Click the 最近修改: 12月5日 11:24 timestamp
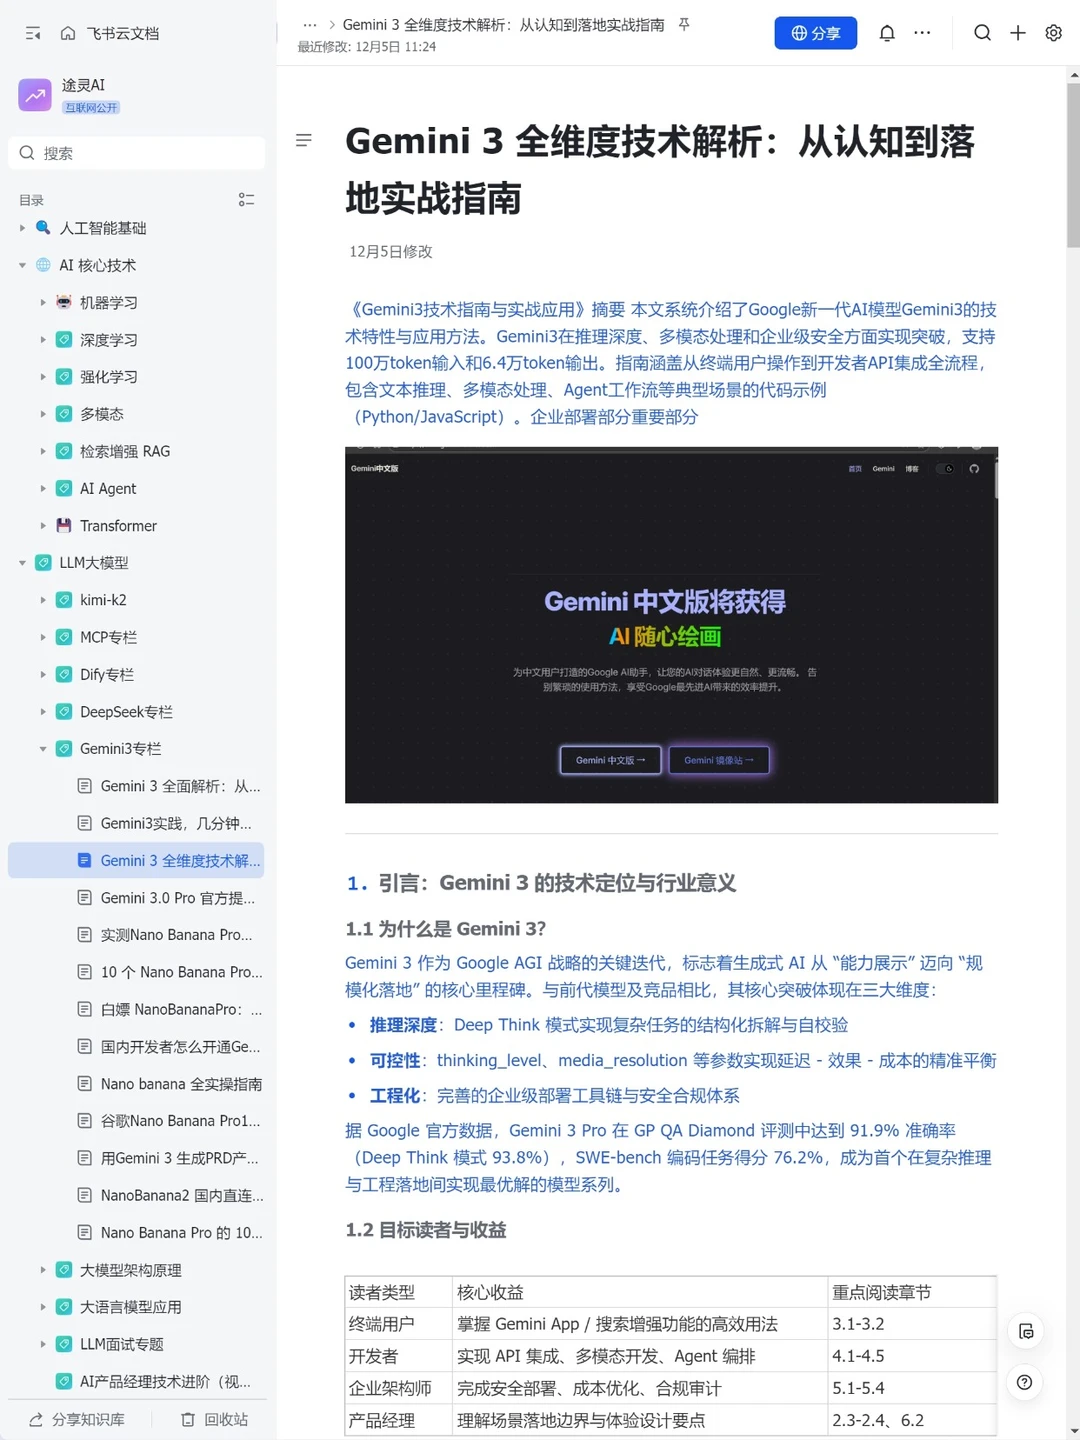1080x1440 pixels. point(367,47)
